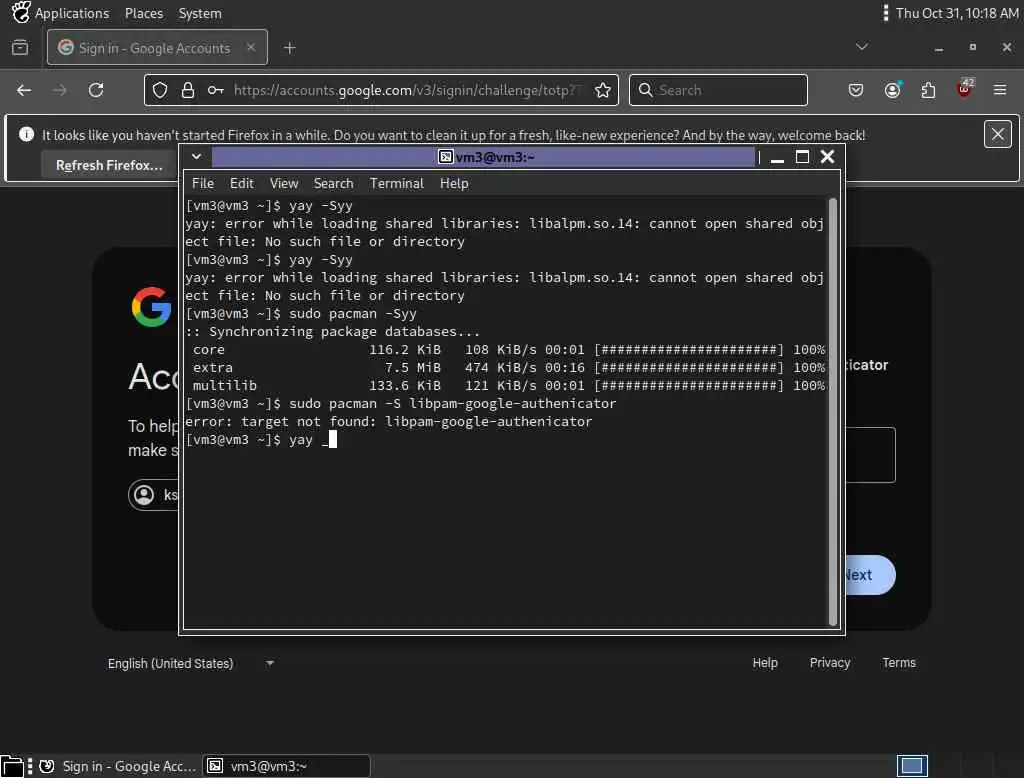Open the Places menu in the top panel

(x=144, y=13)
